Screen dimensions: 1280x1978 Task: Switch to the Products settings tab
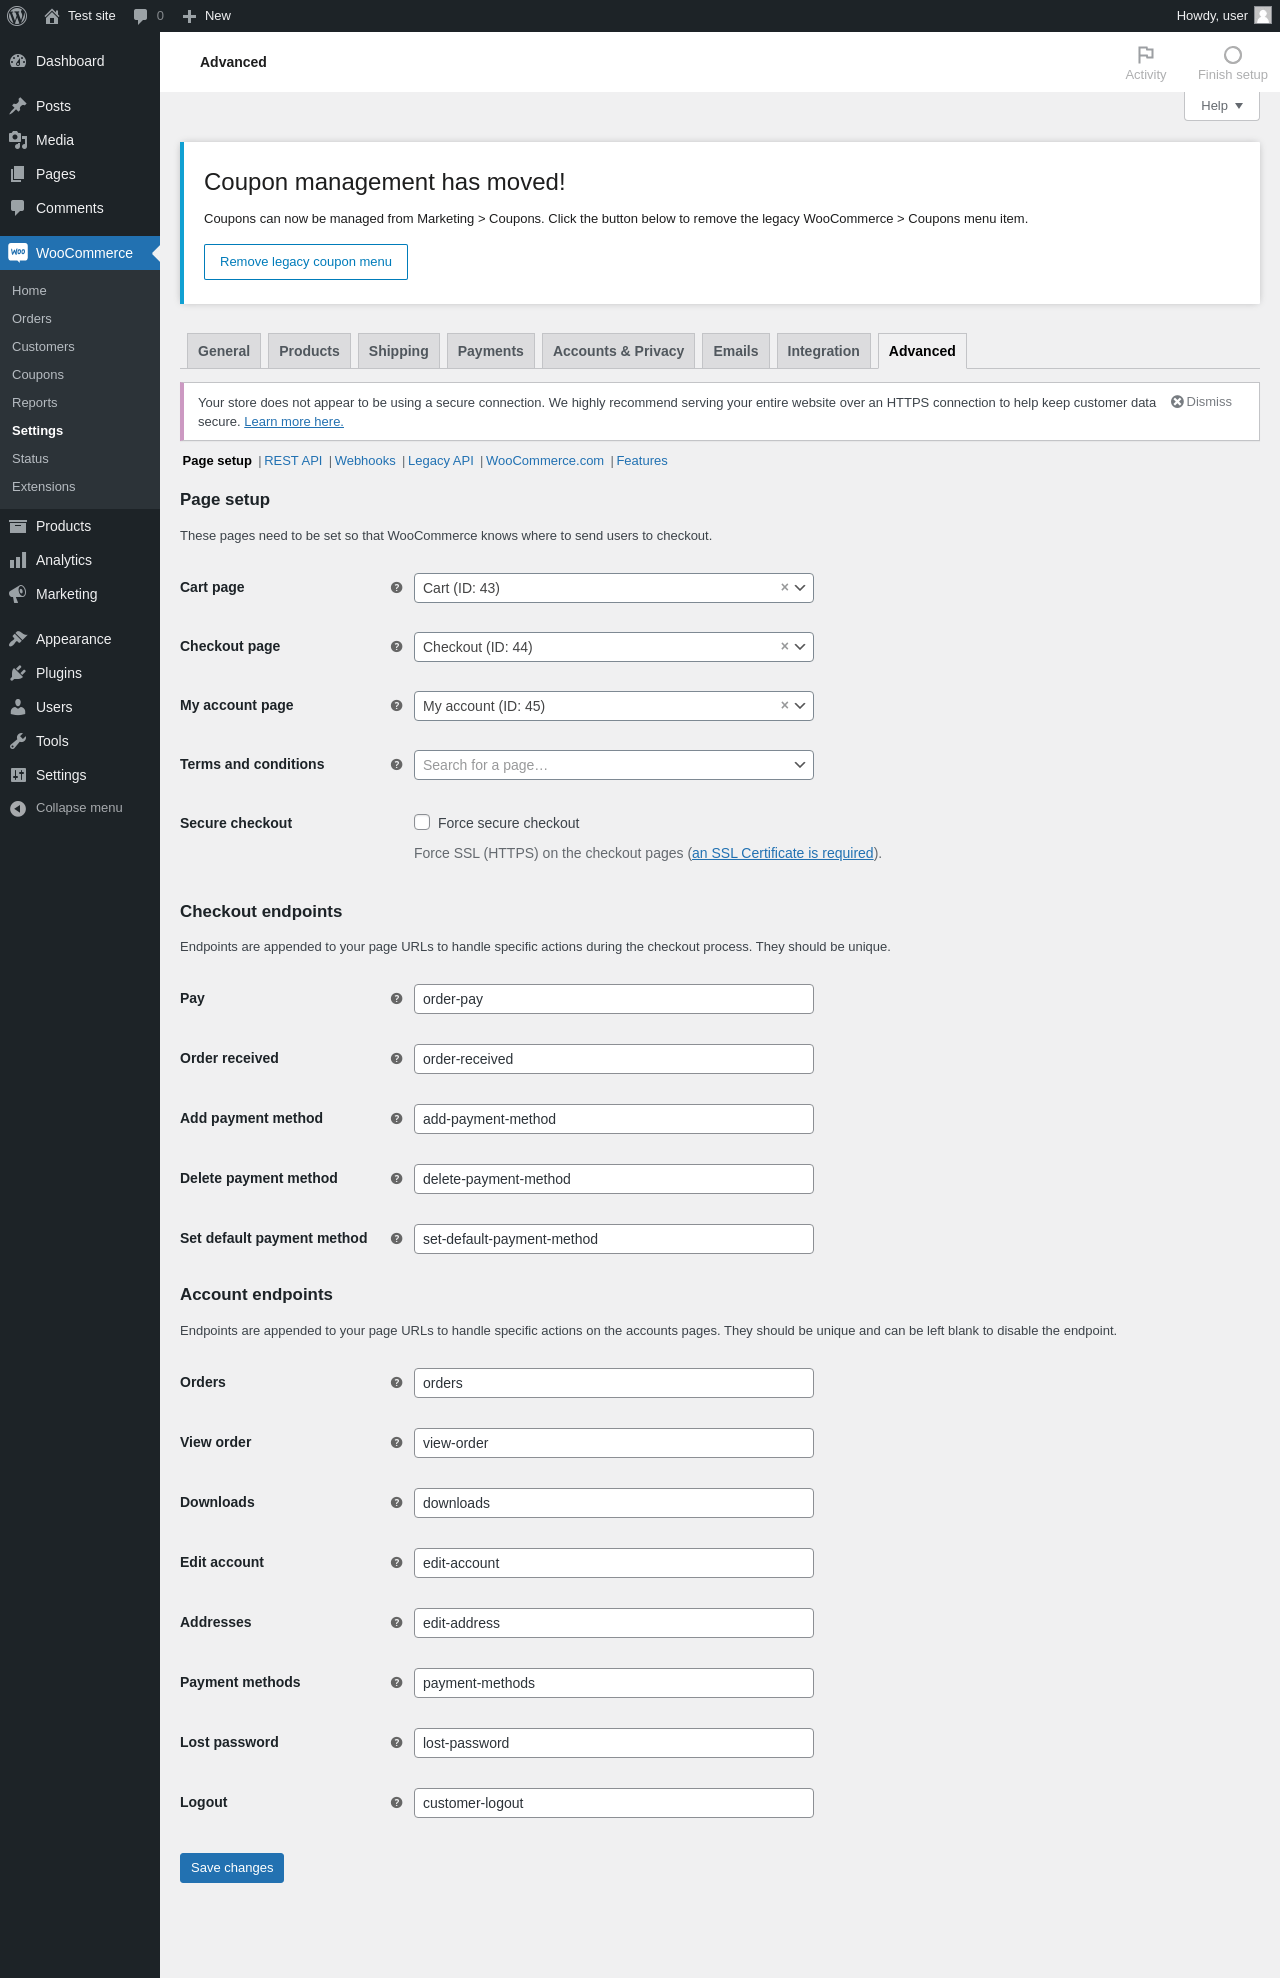click(309, 351)
